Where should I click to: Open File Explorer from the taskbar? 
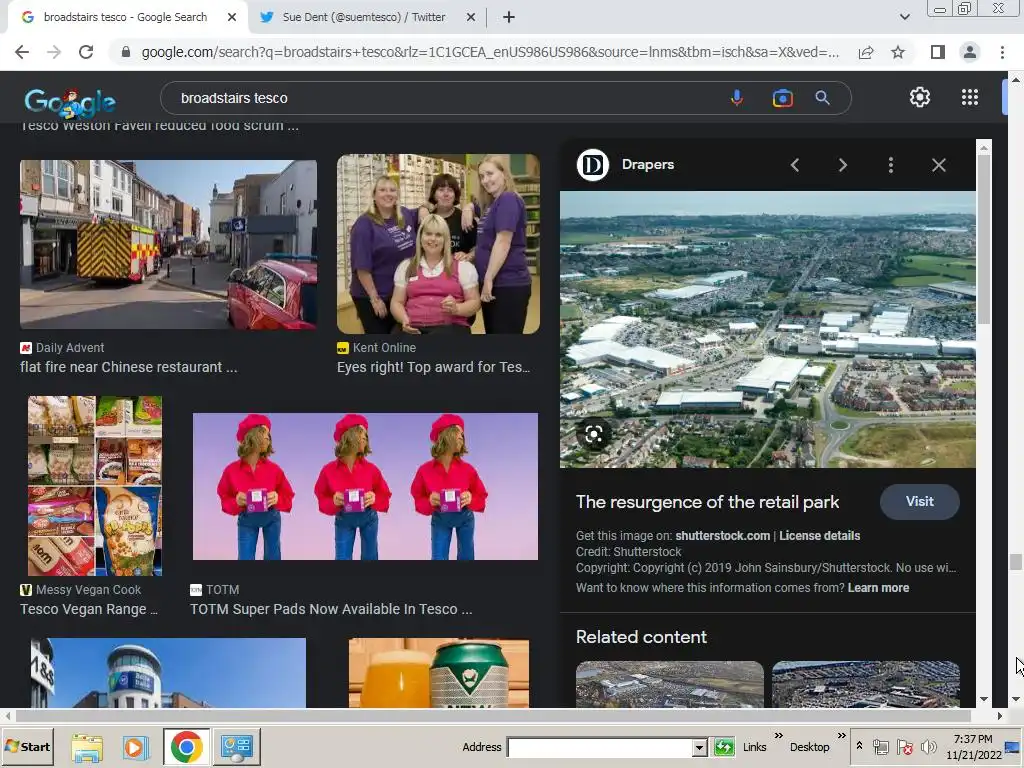tap(87, 747)
